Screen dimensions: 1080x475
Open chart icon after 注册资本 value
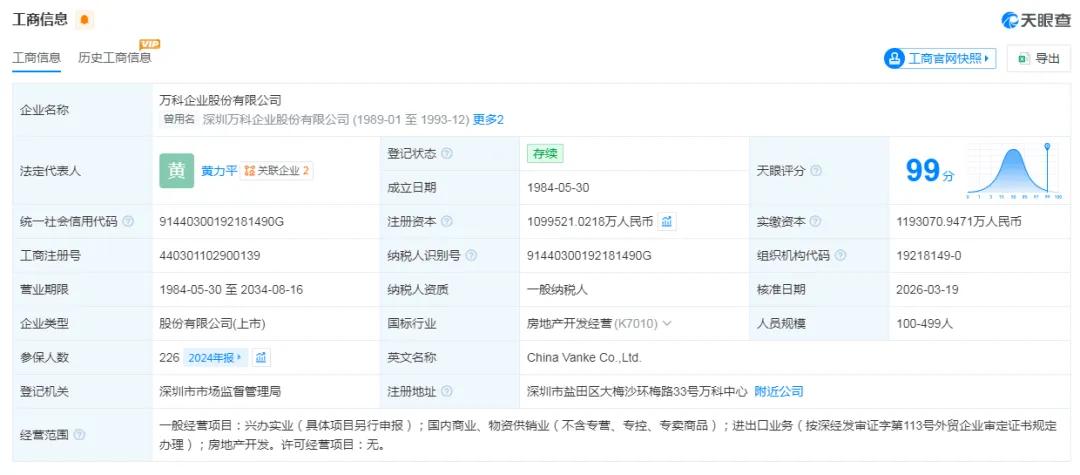[667, 222]
